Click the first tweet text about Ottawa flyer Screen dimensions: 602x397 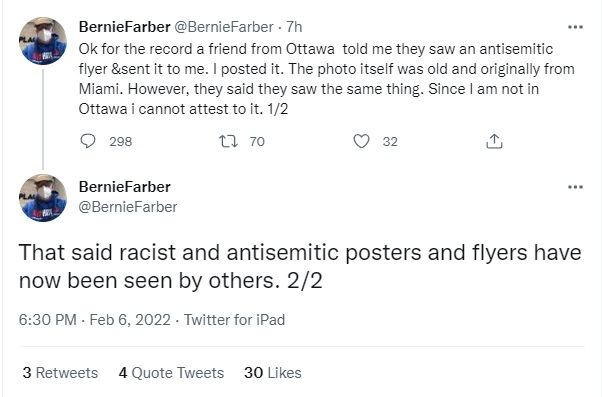(x=326, y=79)
